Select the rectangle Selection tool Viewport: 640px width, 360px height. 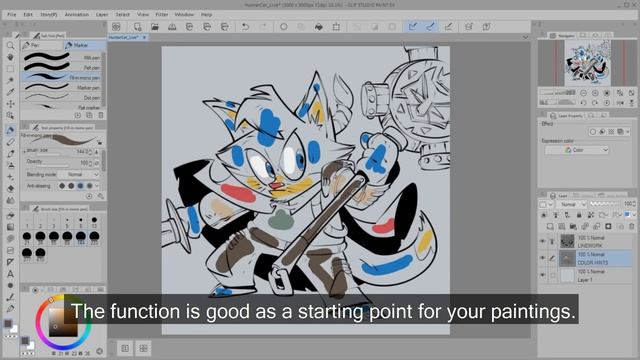[x=11, y=69]
